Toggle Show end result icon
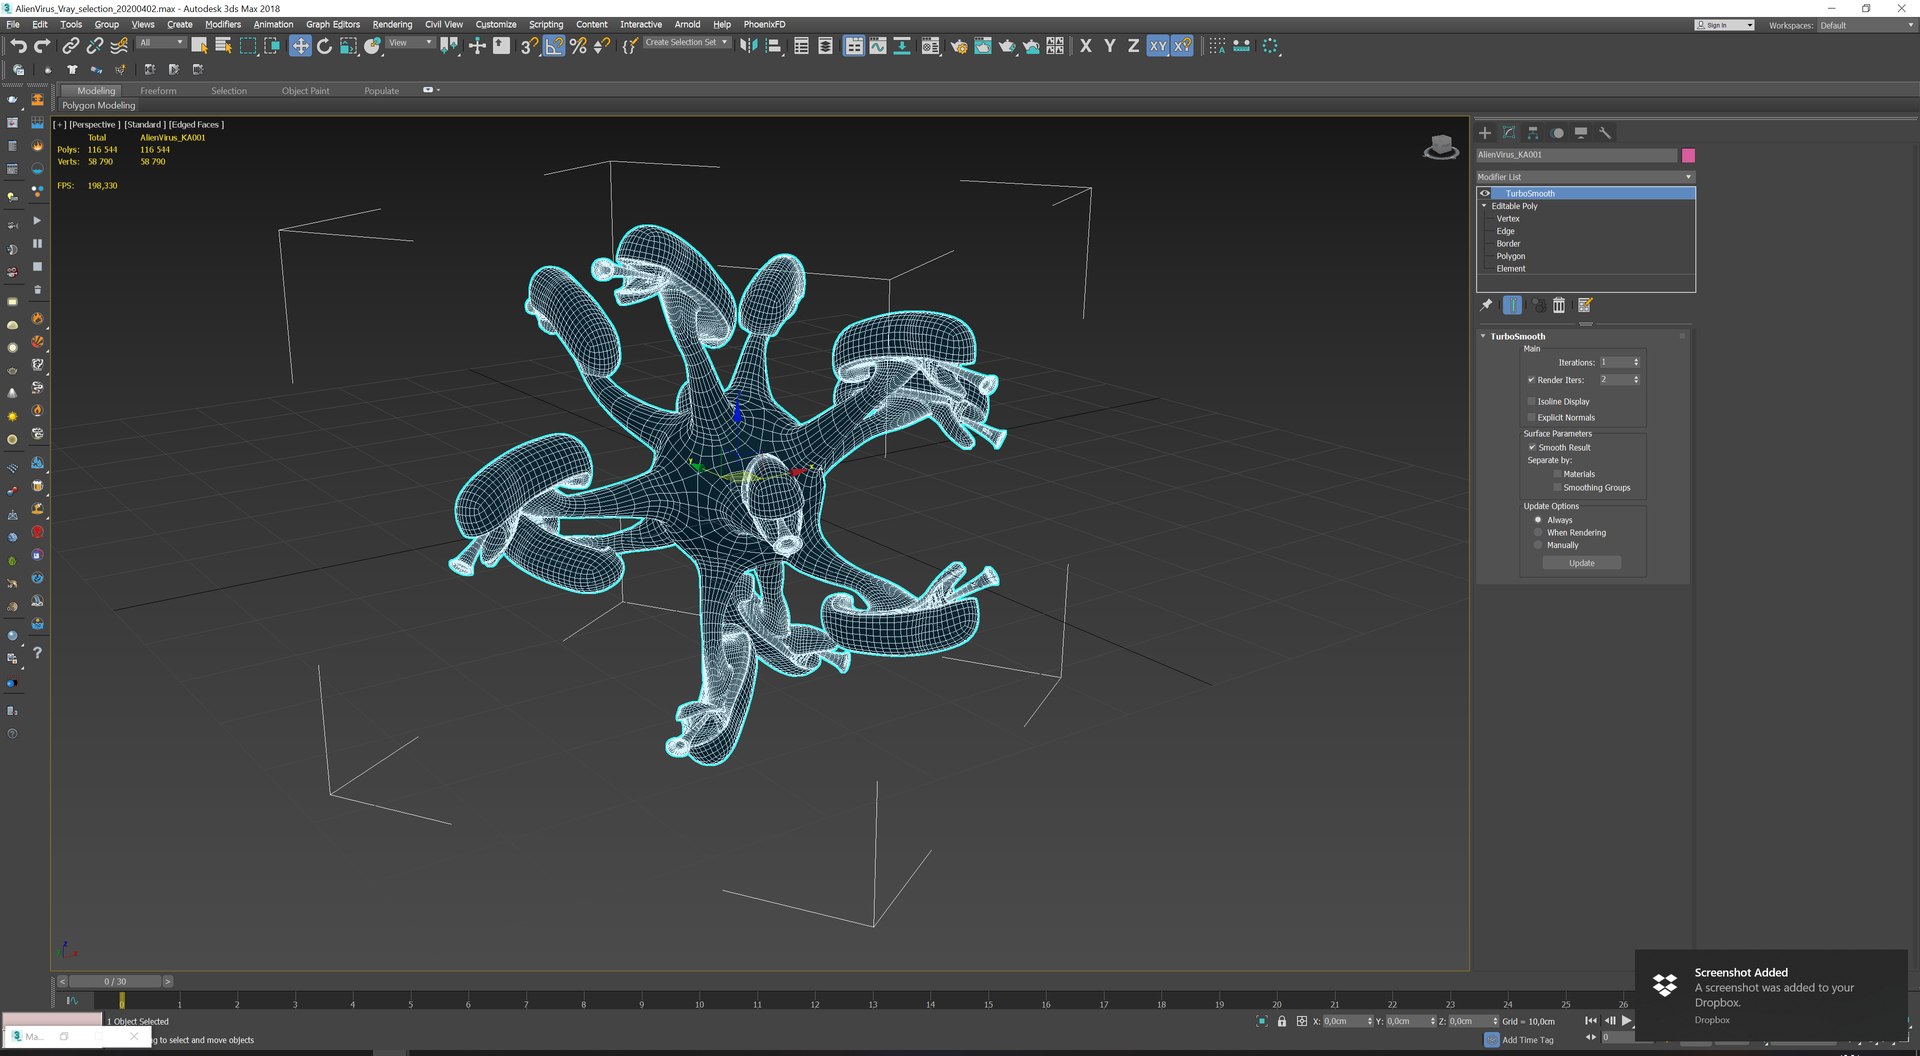 (1512, 305)
